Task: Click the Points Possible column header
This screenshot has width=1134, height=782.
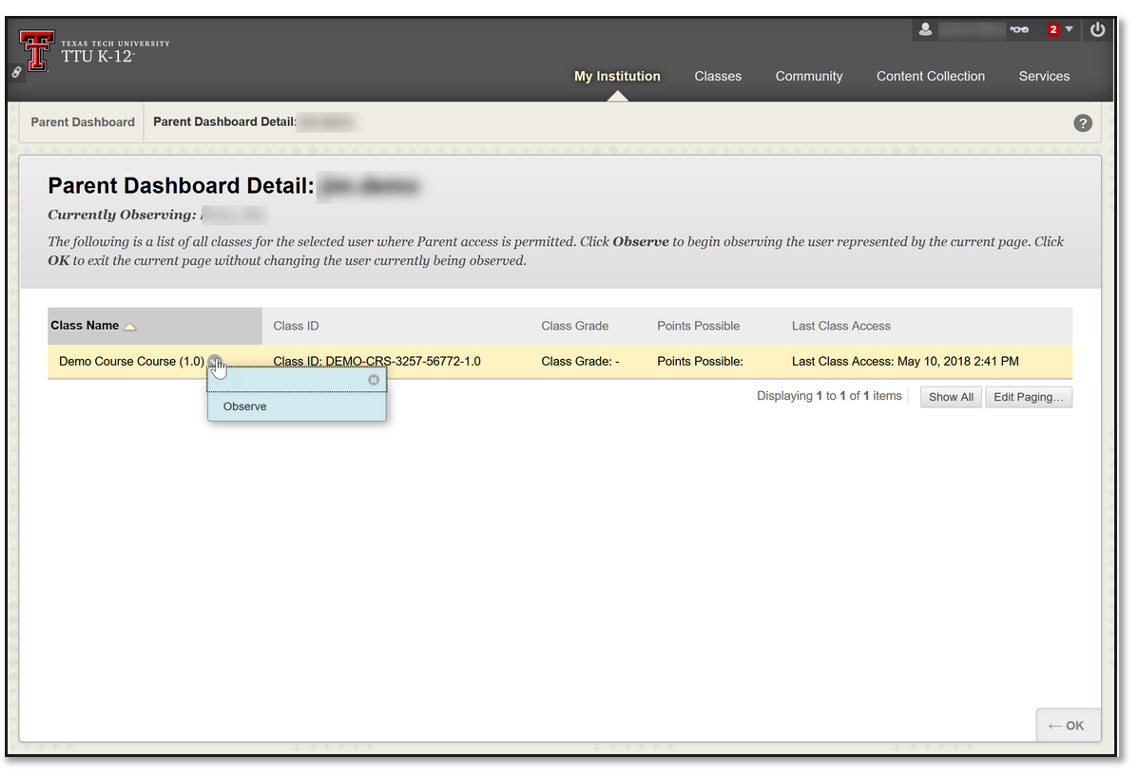Action: point(699,326)
